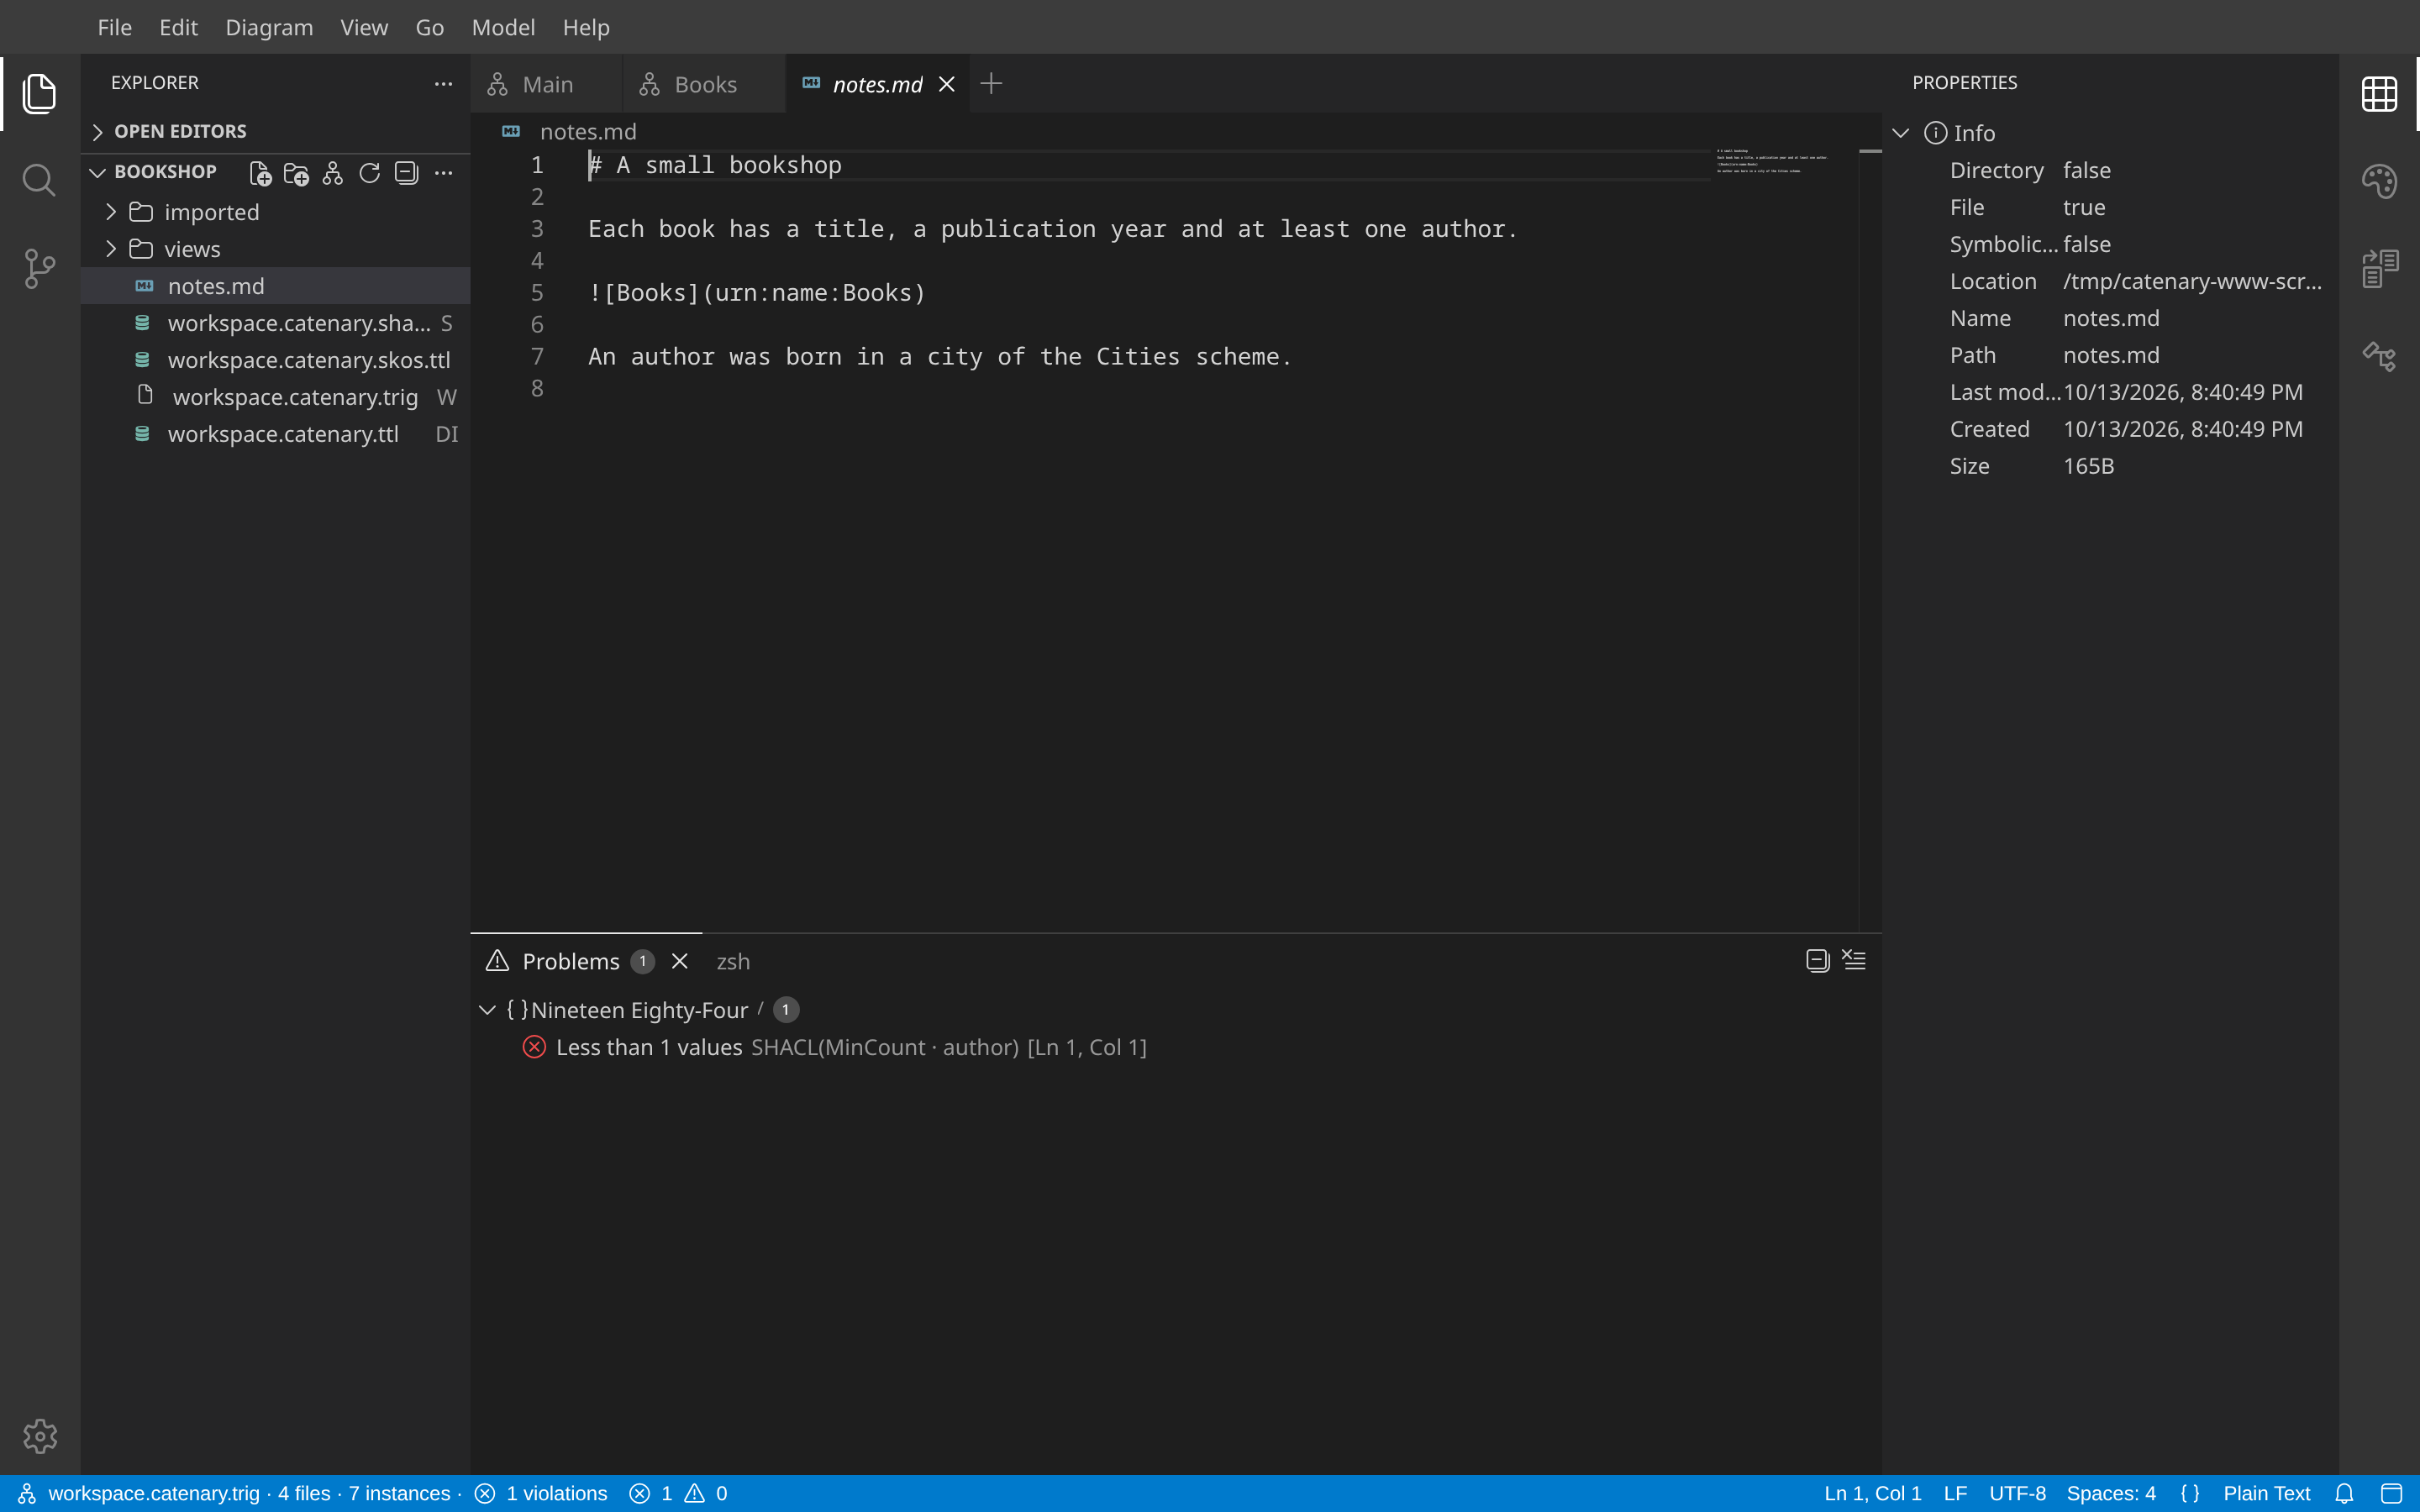Image resolution: width=2420 pixels, height=1512 pixels.
Task: Collapse the Nineteen Eighty-Four problem group
Action: click(x=487, y=1010)
